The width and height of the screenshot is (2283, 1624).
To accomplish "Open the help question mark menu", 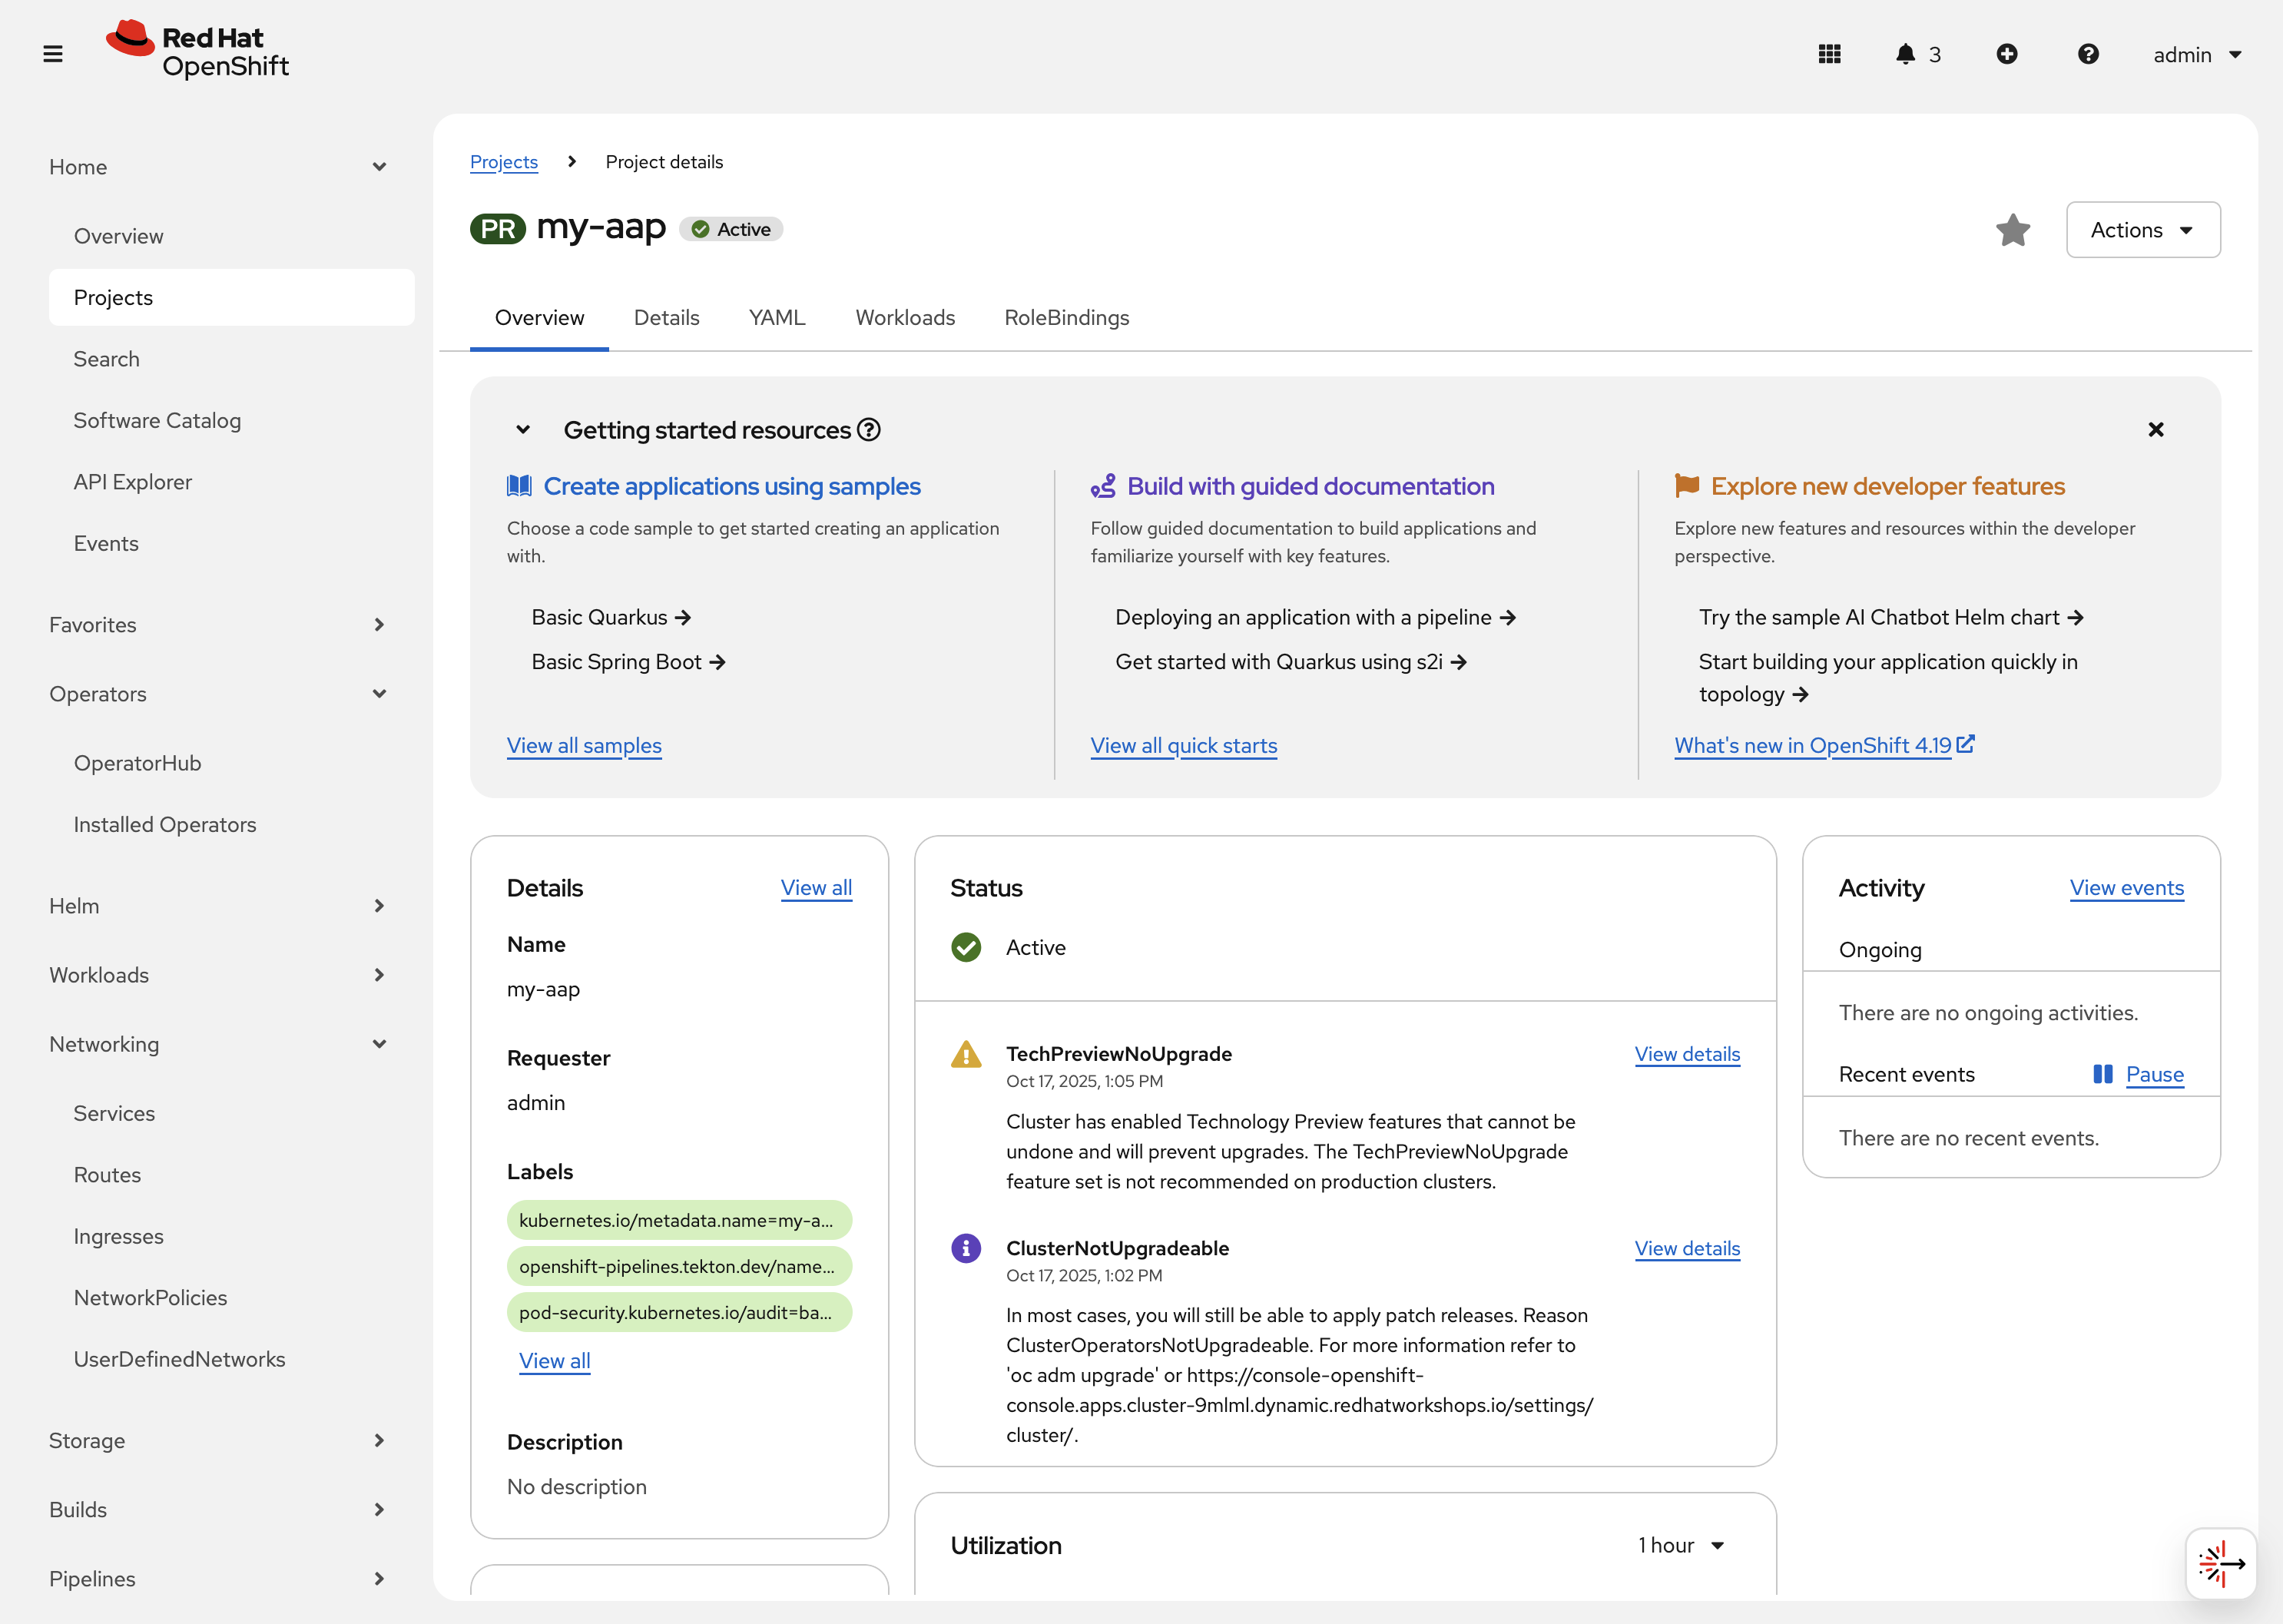I will 2087,54.
